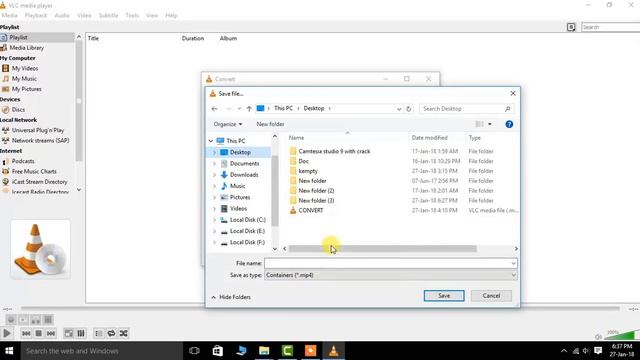Click the File name input field
The width and height of the screenshot is (640, 360).
click(391, 263)
